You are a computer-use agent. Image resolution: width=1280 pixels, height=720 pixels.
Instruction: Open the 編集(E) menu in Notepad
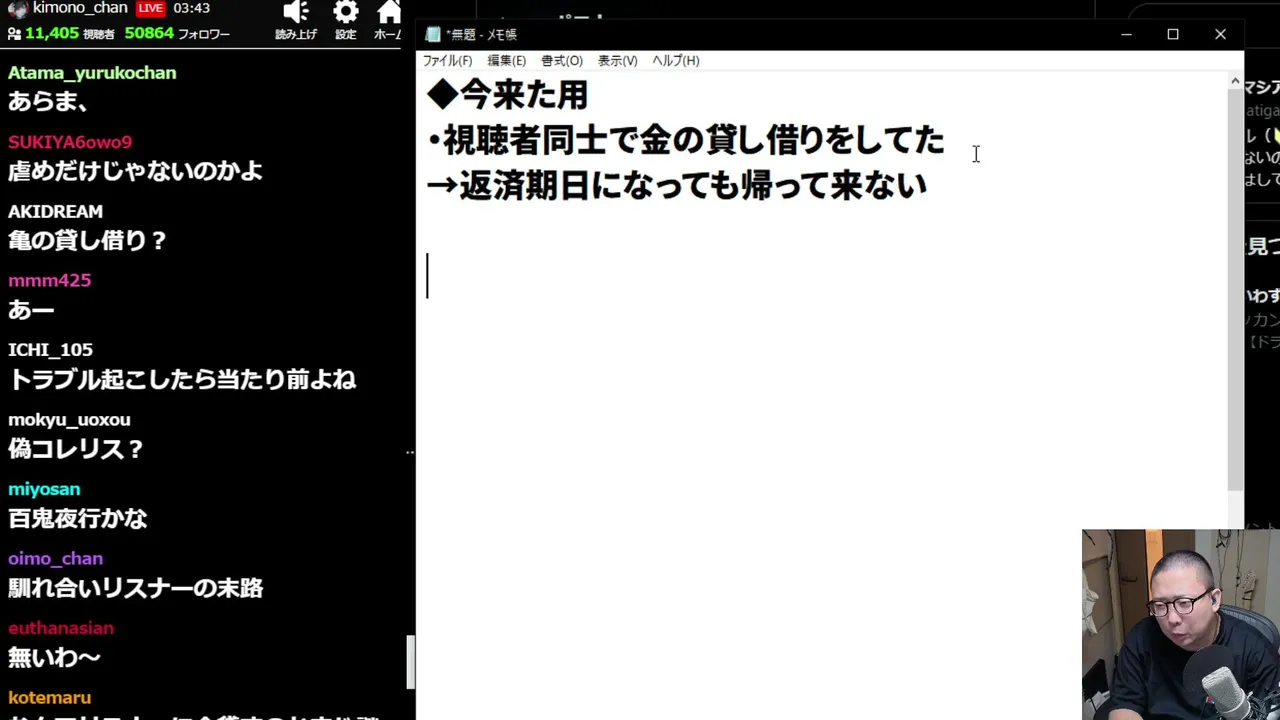pos(506,61)
